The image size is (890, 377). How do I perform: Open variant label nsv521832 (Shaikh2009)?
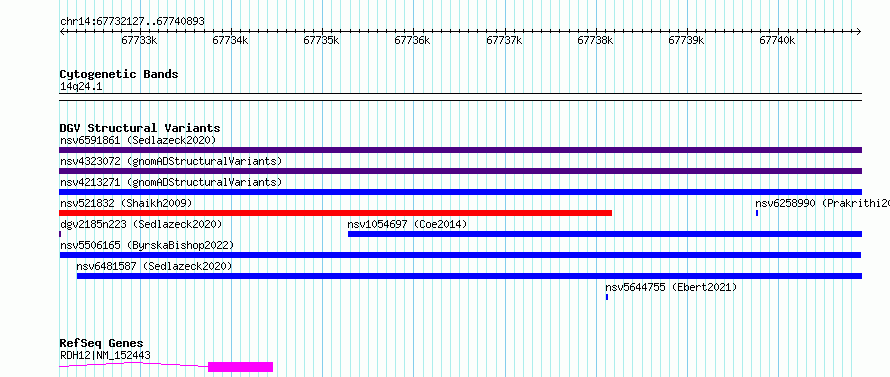coord(126,203)
